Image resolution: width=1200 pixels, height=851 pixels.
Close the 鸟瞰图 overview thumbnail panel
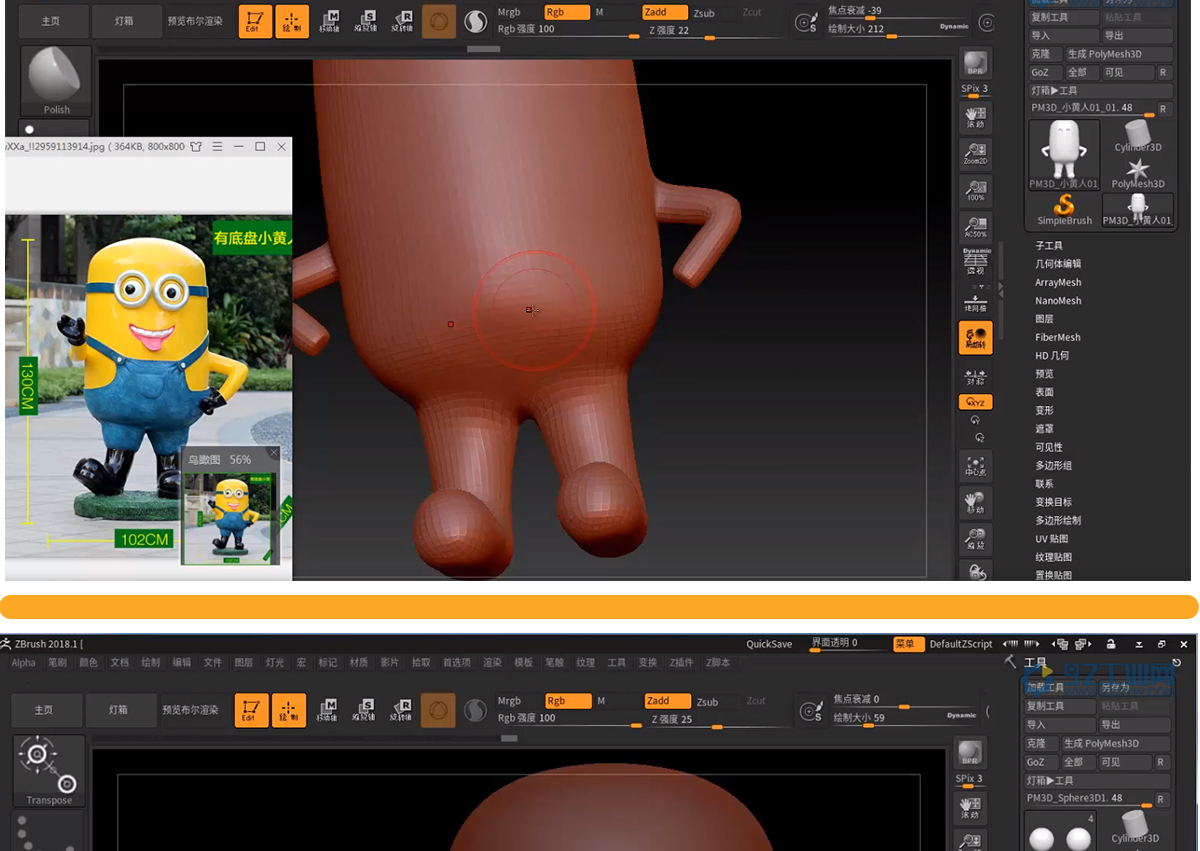tap(273, 454)
